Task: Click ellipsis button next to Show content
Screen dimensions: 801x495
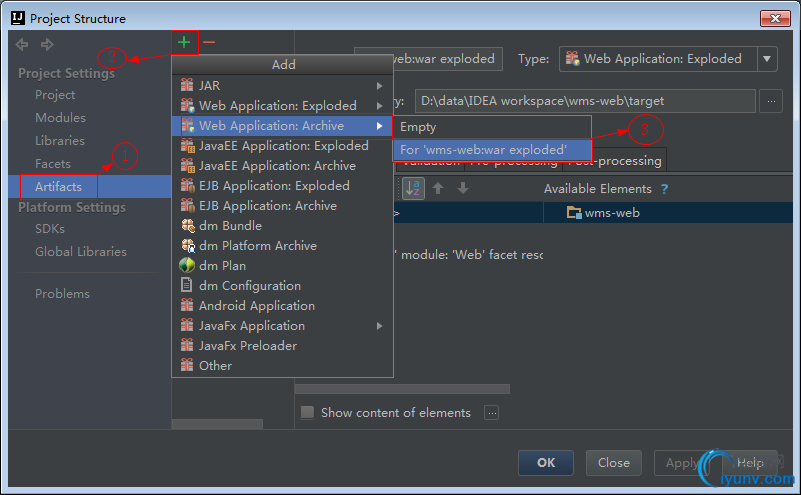Action: coord(491,413)
